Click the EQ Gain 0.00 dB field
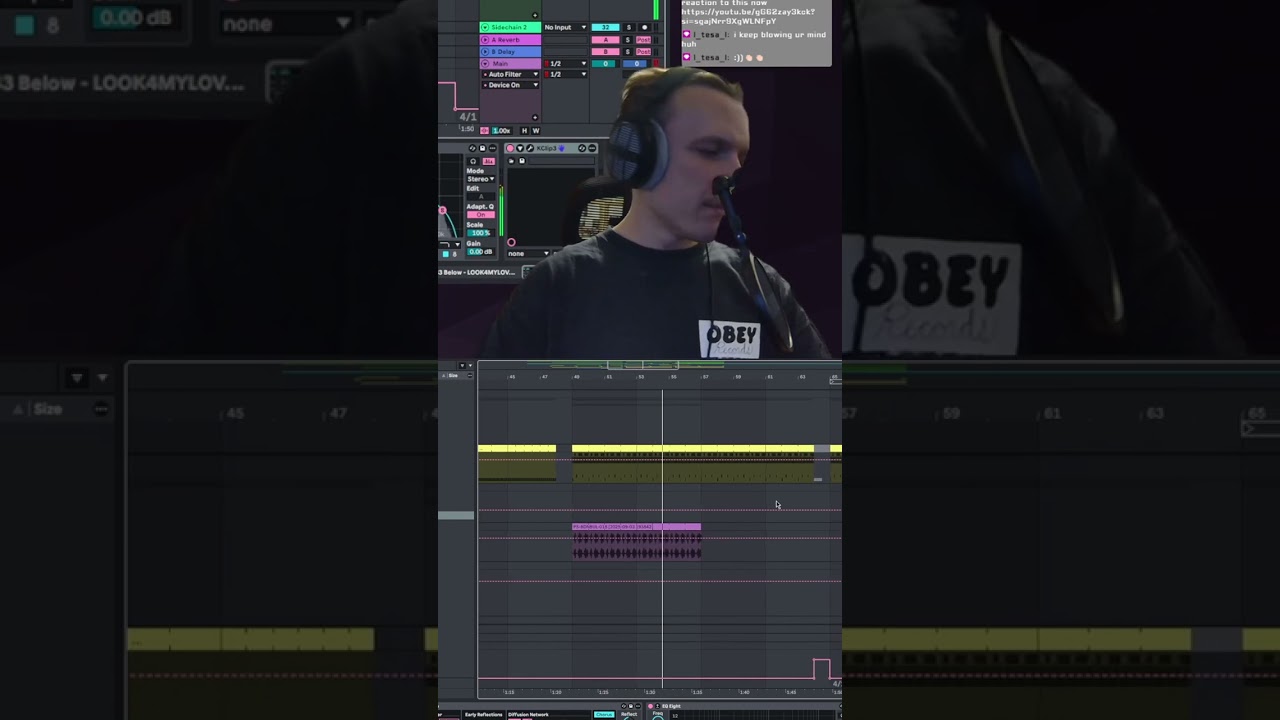This screenshot has height=720, width=1280. [481, 252]
